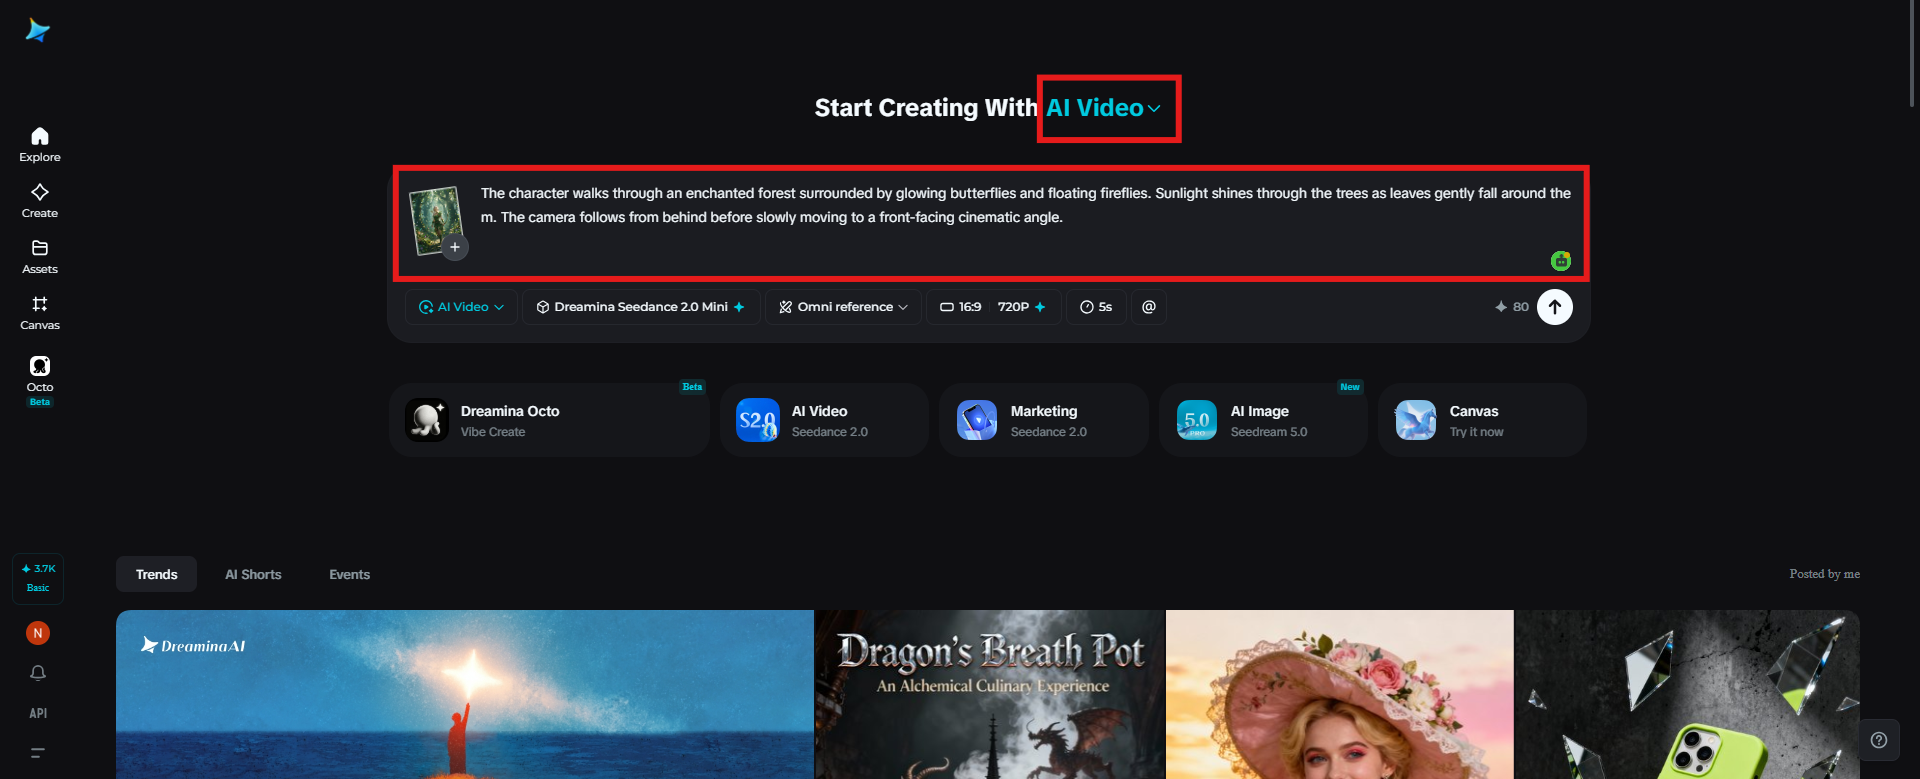
Task: Add another reference image with plus icon
Action: pos(455,247)
